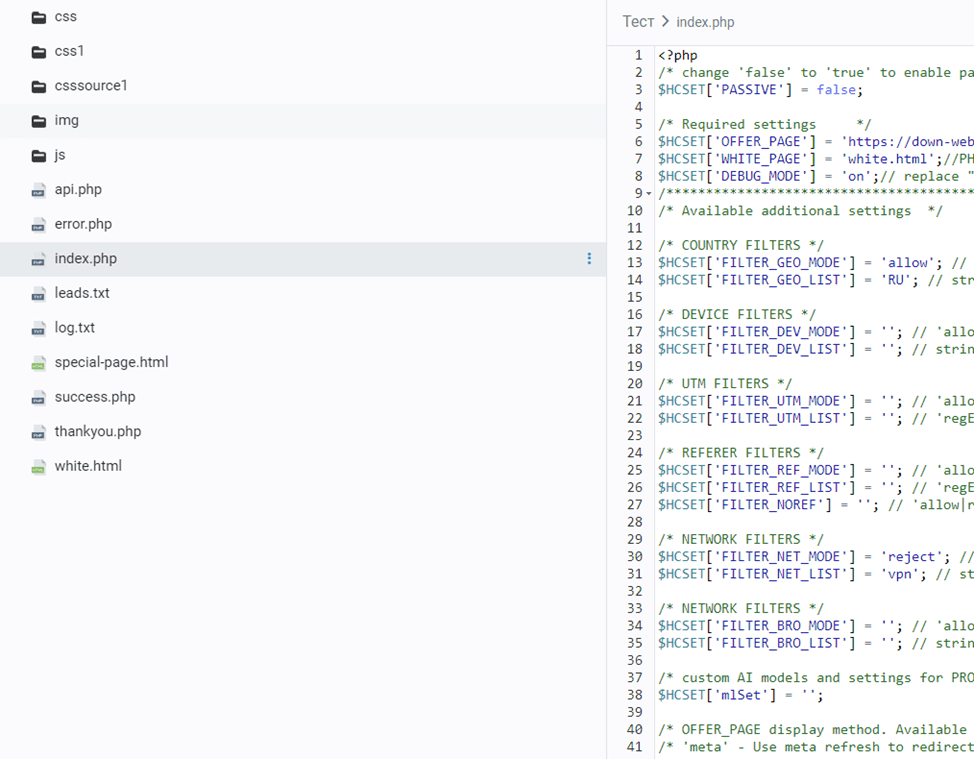Click the css1 folder icon
The image size is (974, 759).
tap(39, 52)
